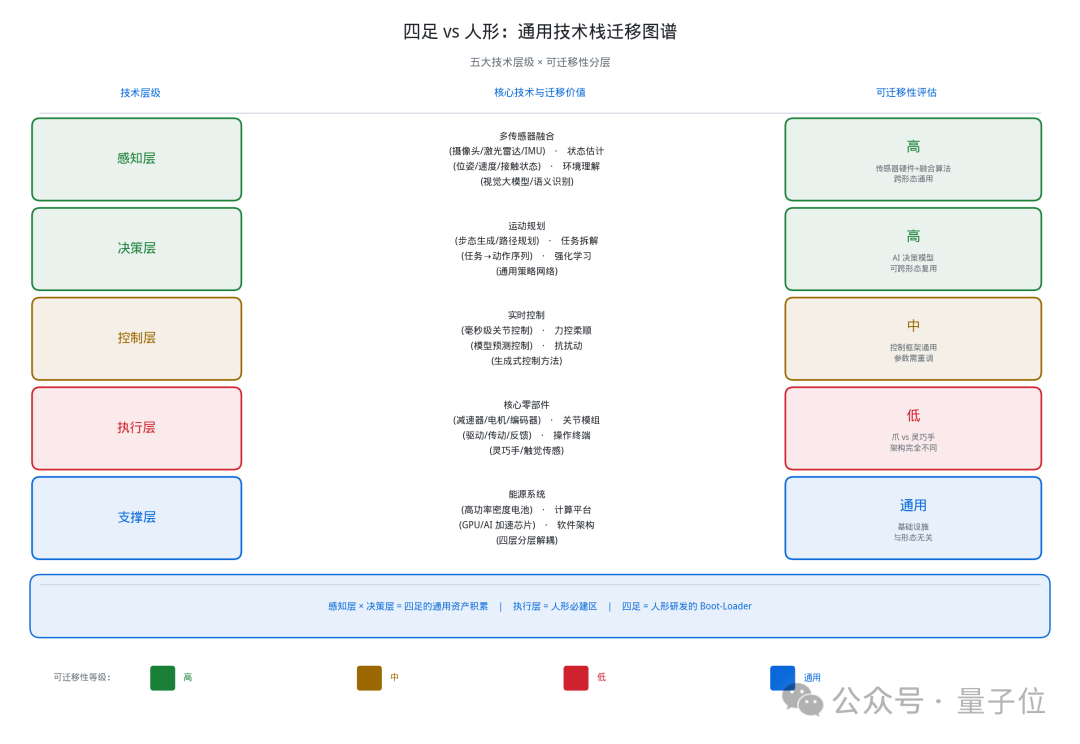Click the 核心零部件 heading text
This screenshot has width=1080, height=744.
tap(527, 404)
